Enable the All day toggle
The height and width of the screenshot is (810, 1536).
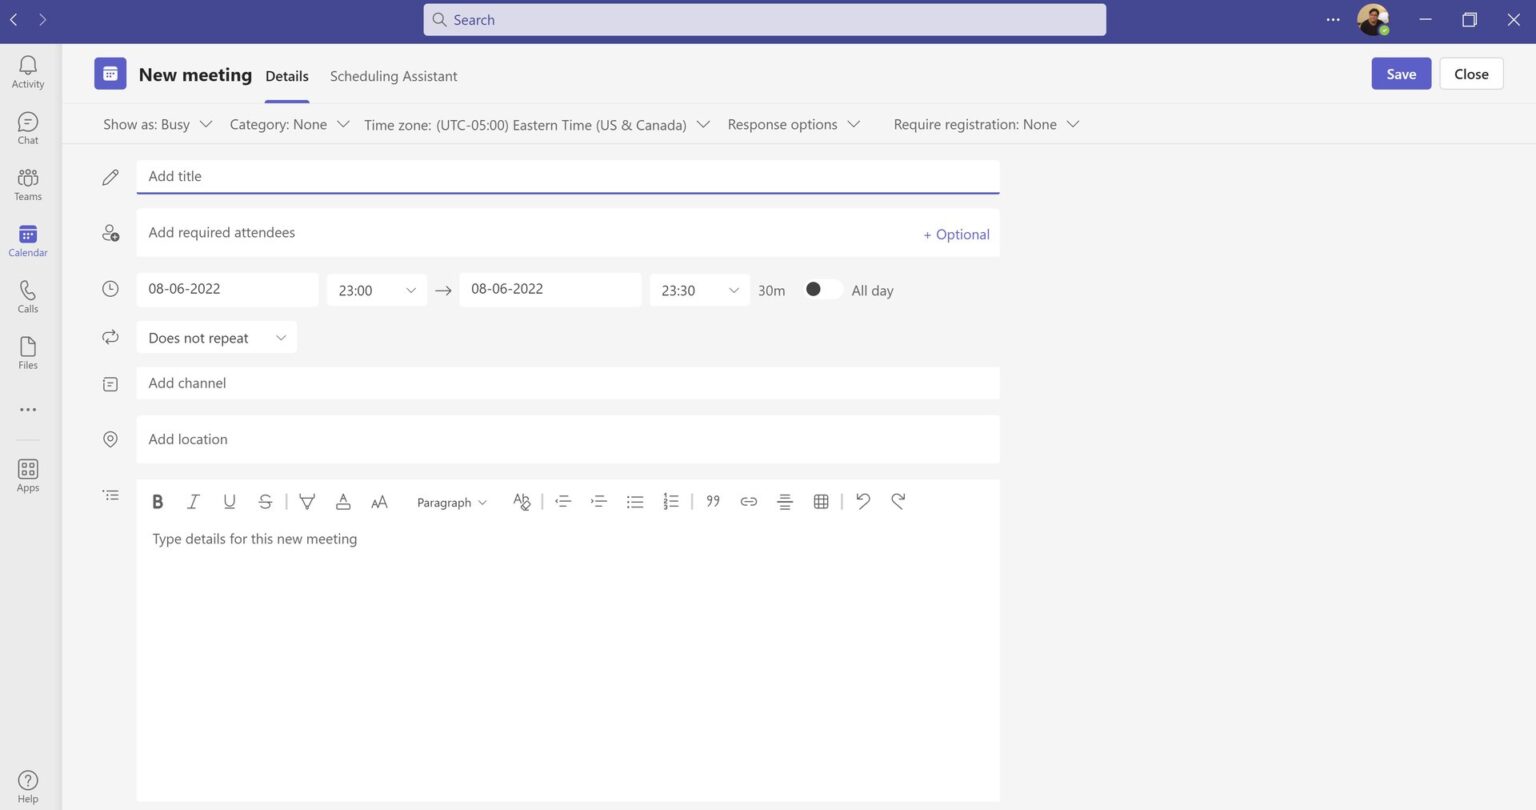[821, 290]
